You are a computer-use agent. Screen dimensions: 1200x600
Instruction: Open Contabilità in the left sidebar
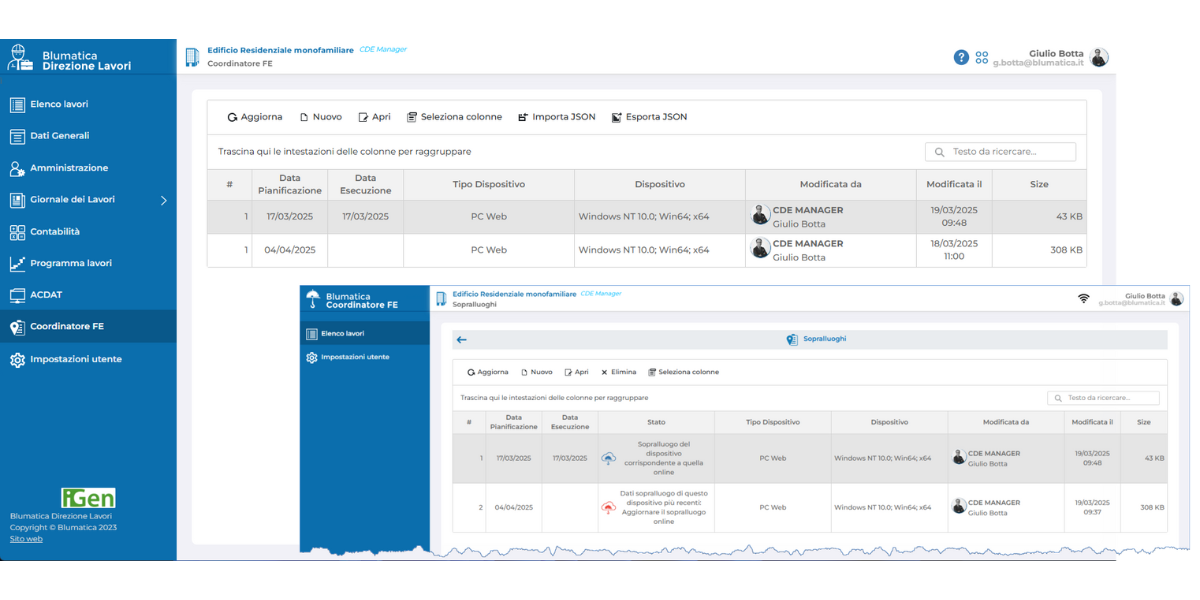coord(55,232)
